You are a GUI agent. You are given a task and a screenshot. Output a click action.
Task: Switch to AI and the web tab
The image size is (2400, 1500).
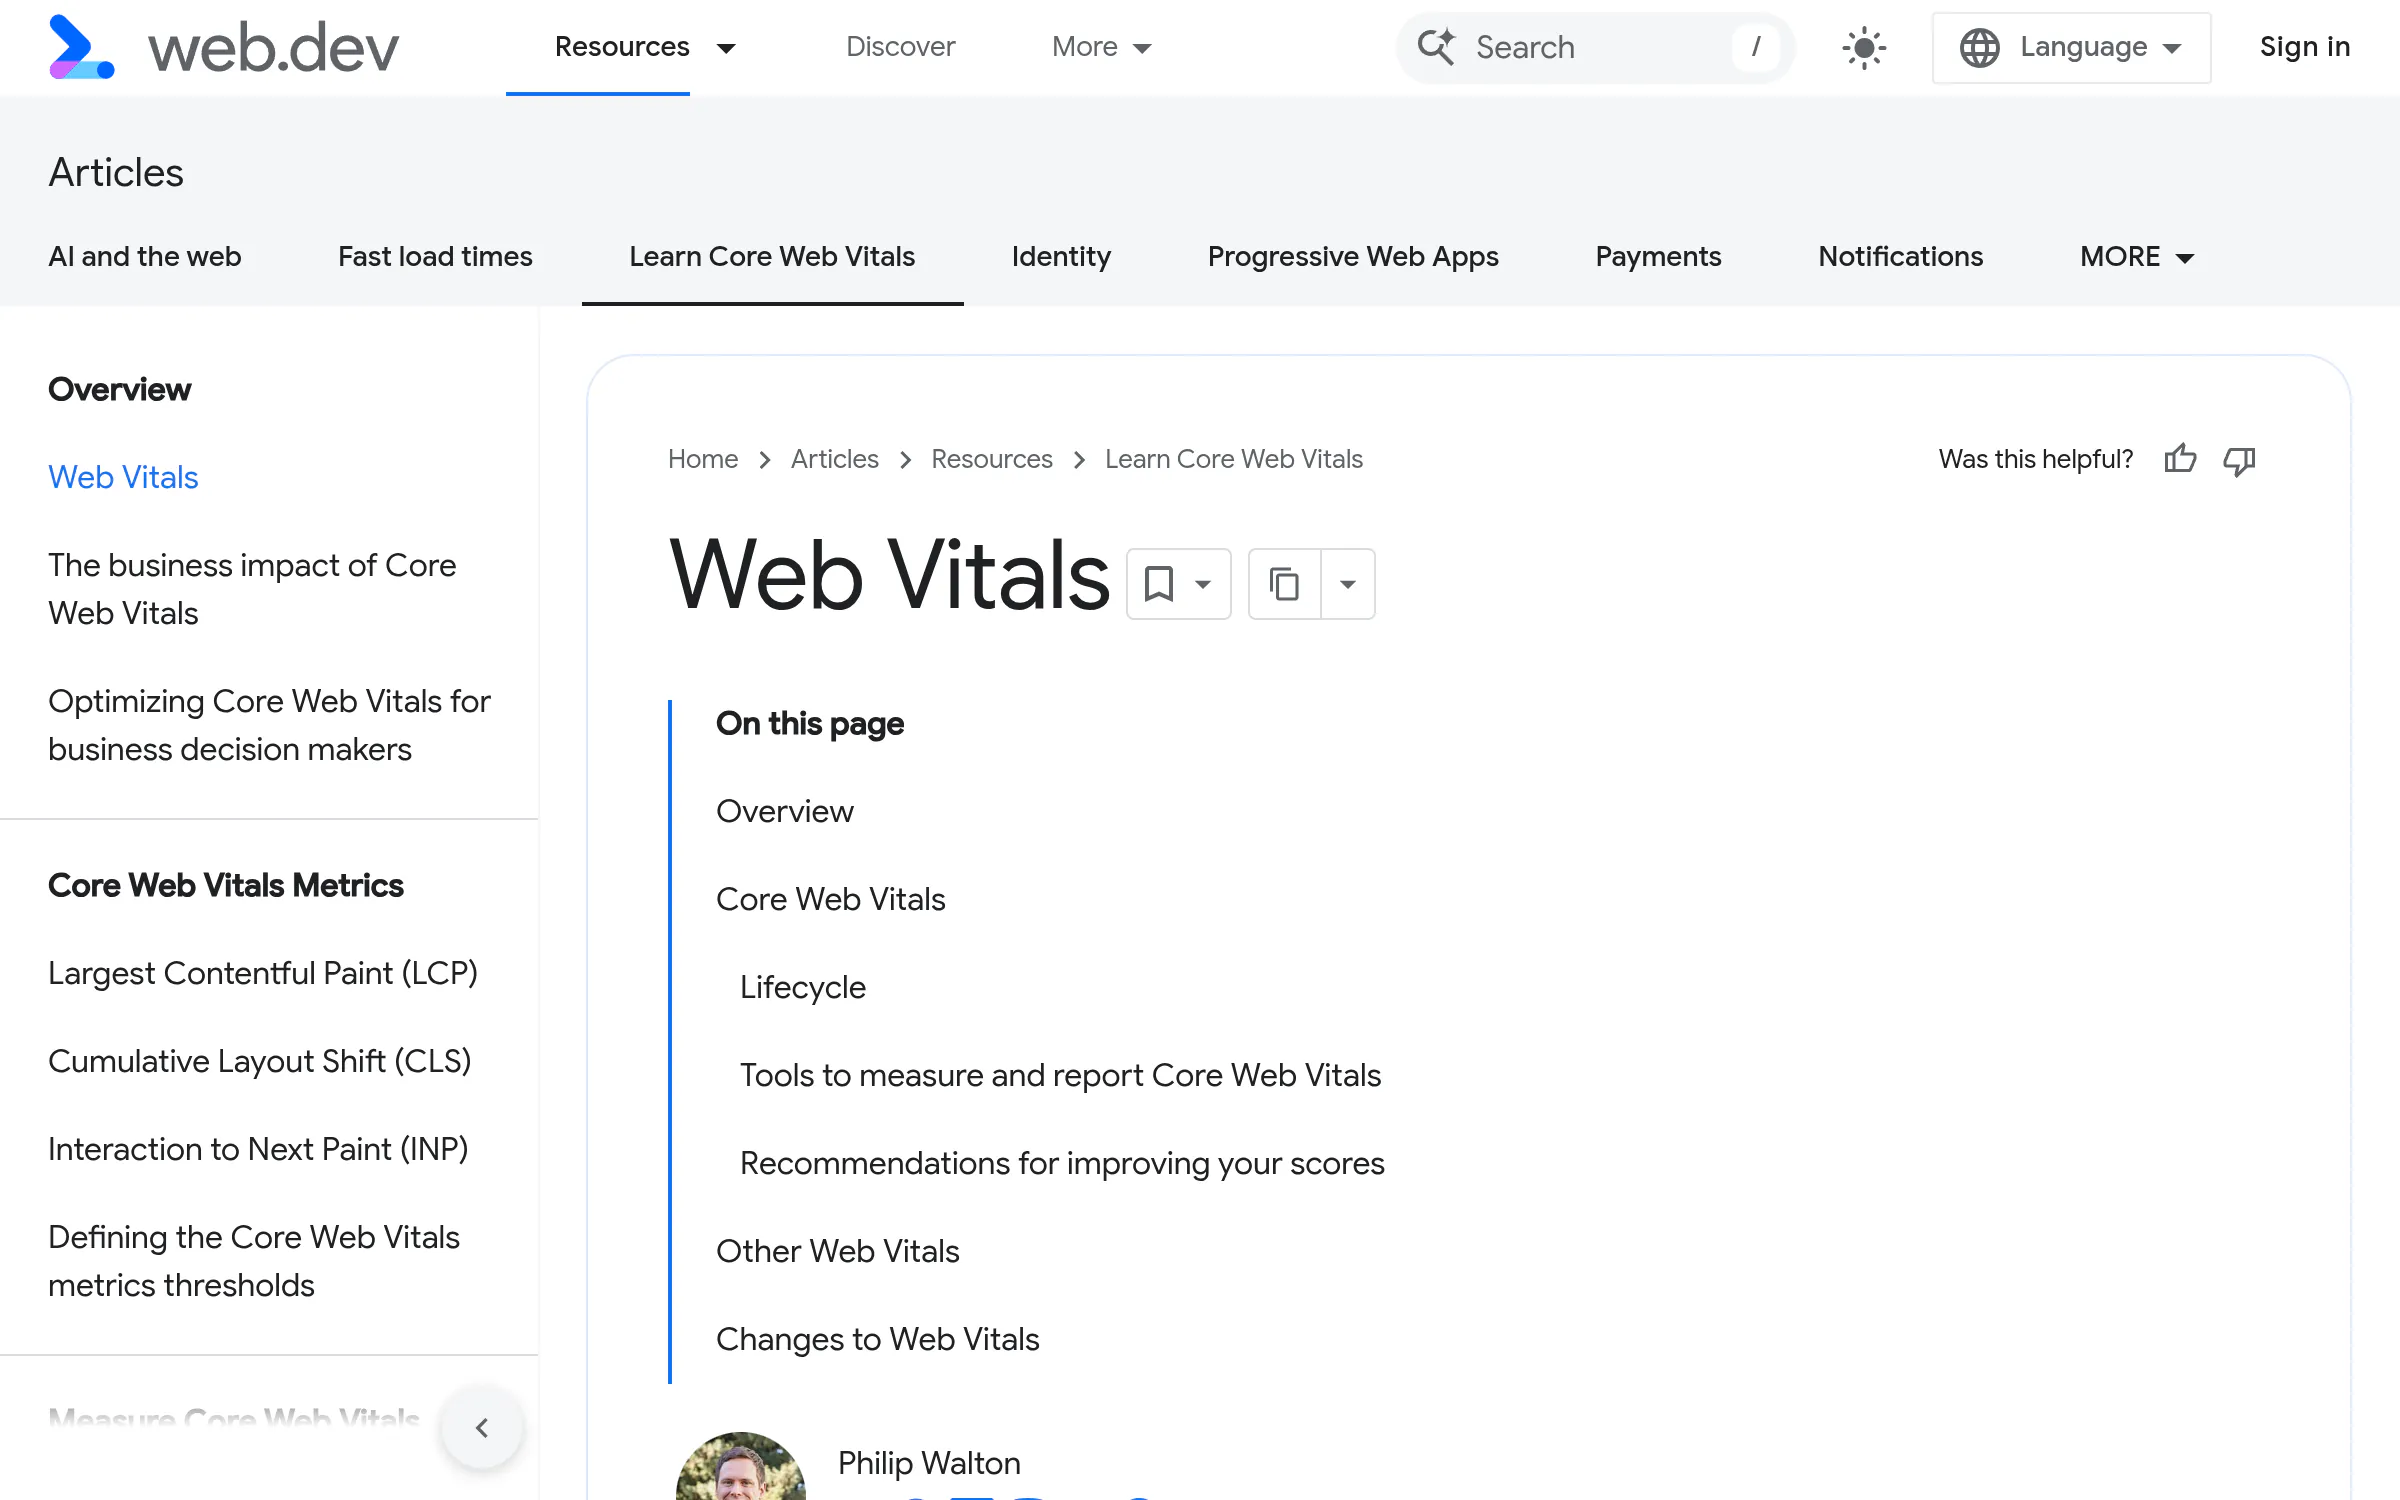(x=145, y=257)
